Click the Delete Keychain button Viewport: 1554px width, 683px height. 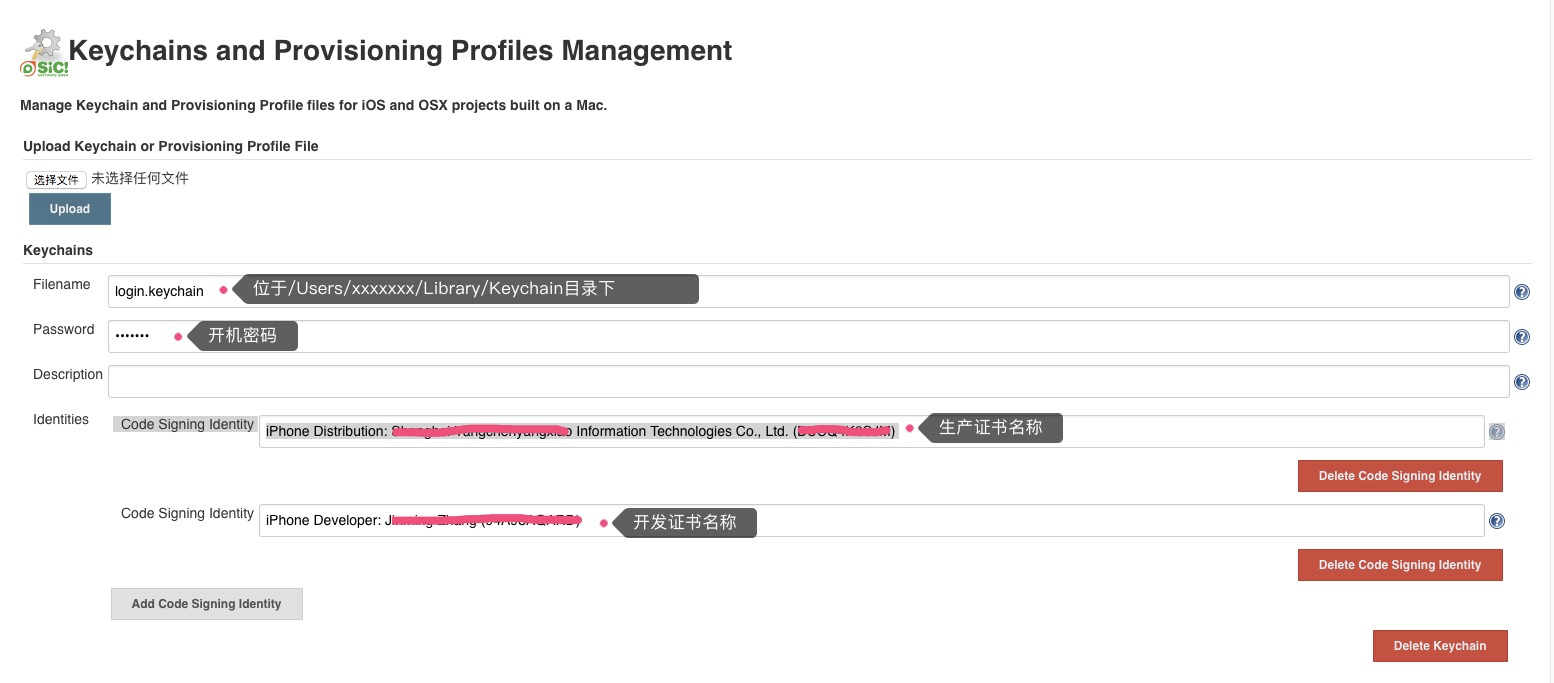click(1440, 646)
